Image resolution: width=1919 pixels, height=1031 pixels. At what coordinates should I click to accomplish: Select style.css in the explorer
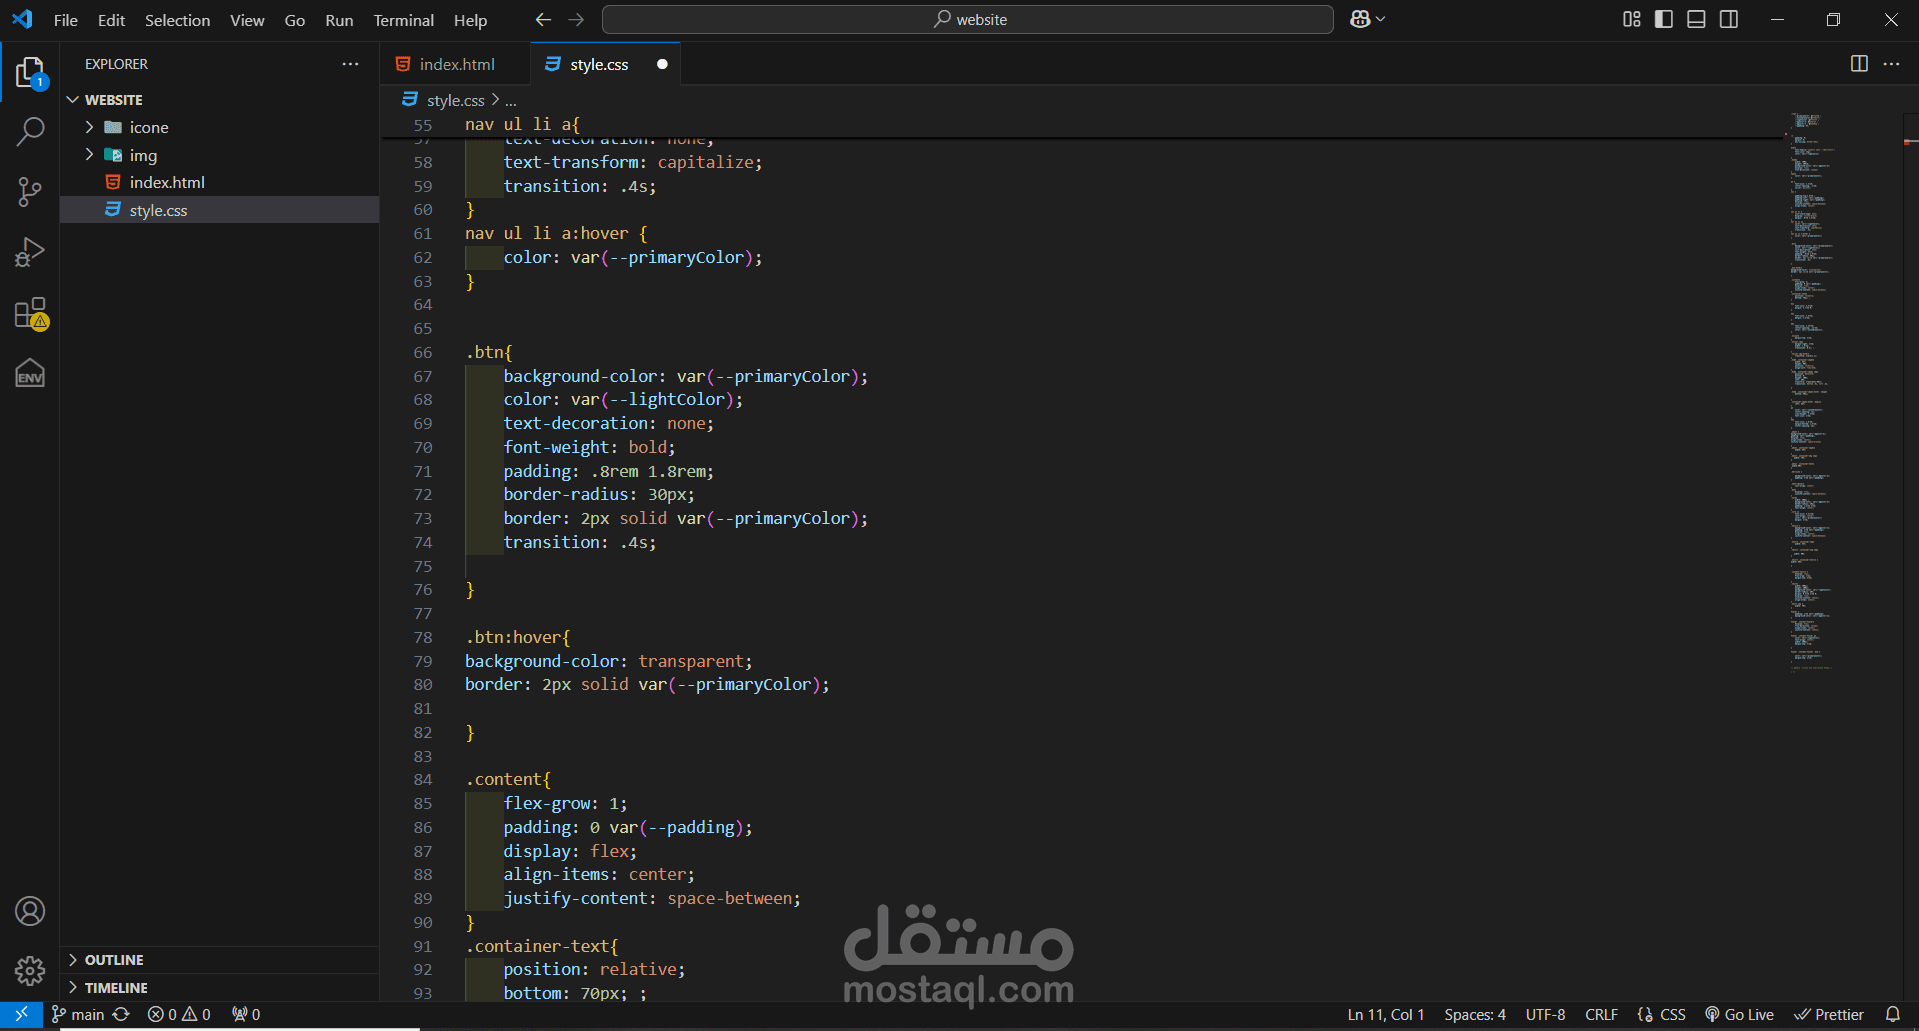(x=220, y=210)
